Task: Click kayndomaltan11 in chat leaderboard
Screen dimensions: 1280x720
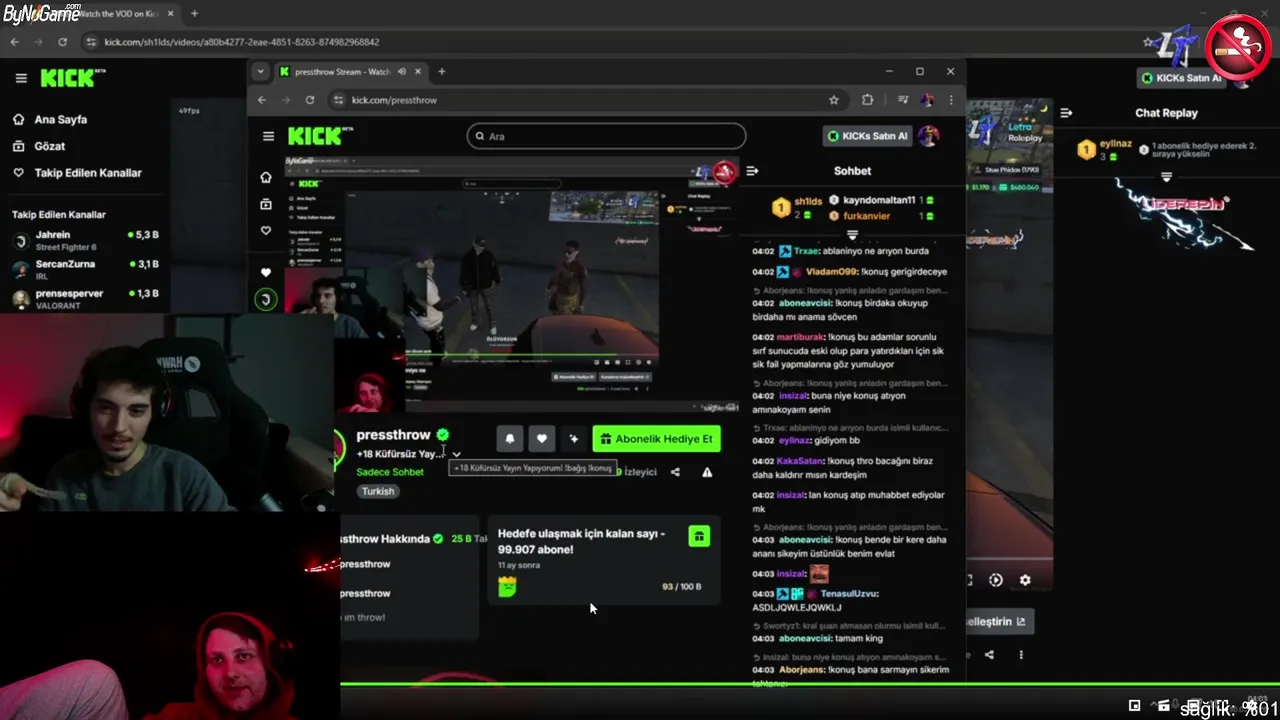Action: pos(879,200)
